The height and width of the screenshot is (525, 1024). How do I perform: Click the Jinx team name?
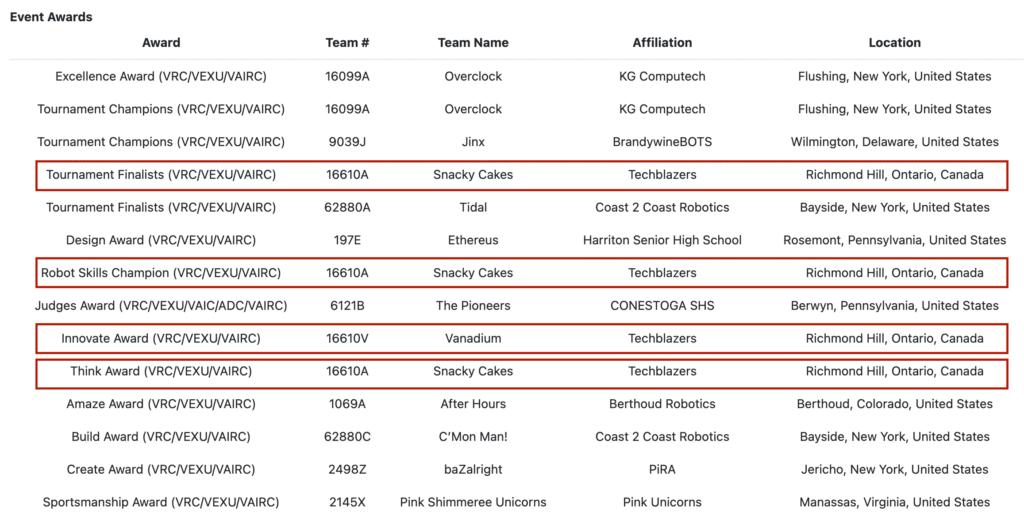[473, 142]
